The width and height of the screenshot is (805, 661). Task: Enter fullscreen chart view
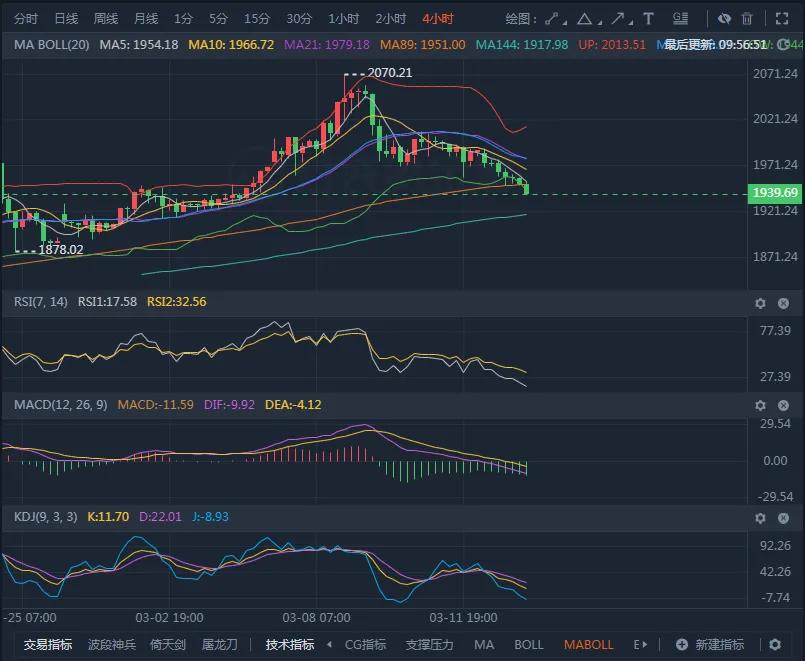pos(781,17)
